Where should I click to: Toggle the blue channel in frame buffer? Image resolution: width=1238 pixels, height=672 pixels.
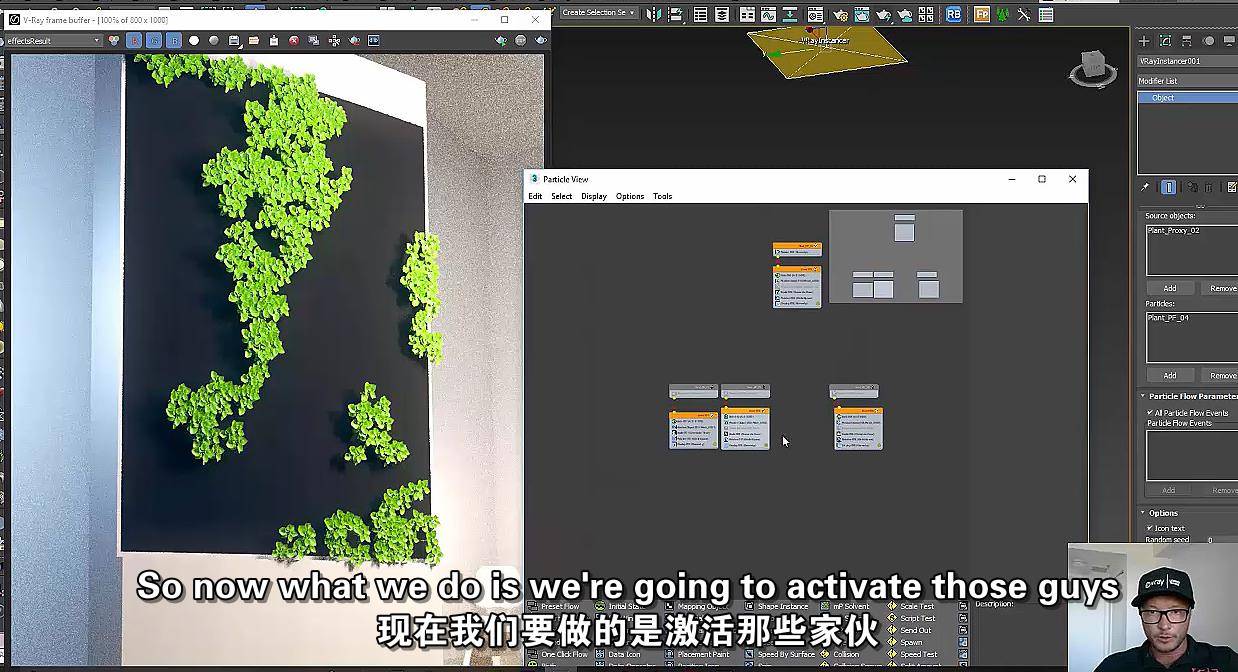(174, 40)
